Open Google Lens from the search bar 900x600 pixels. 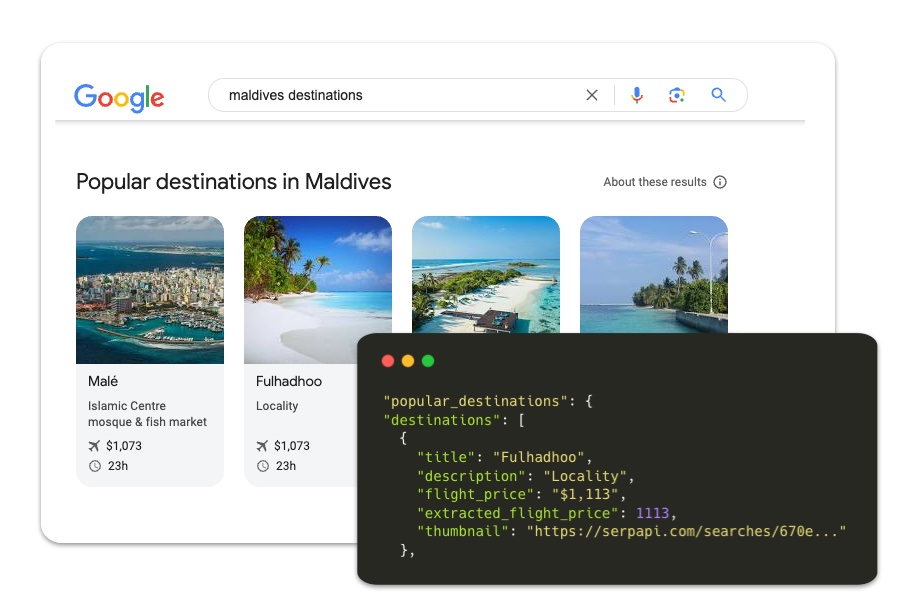(677, 94)
